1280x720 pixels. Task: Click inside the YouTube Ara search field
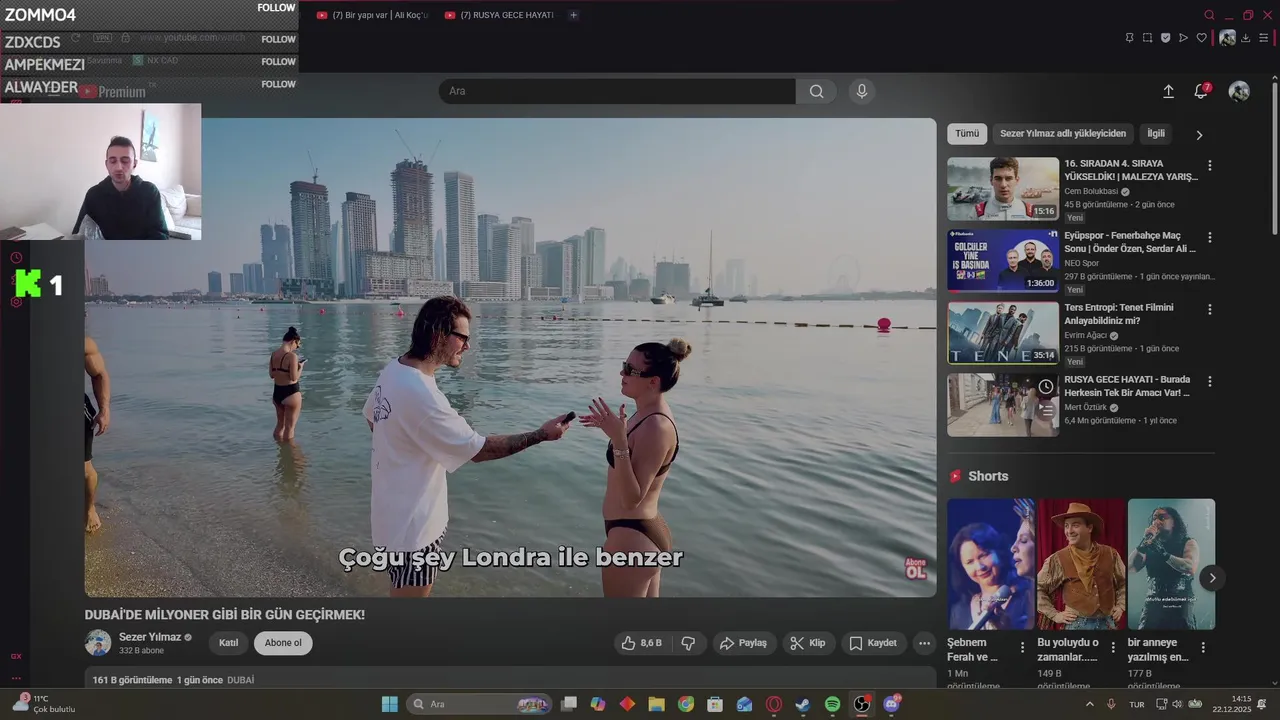point(617,91)
